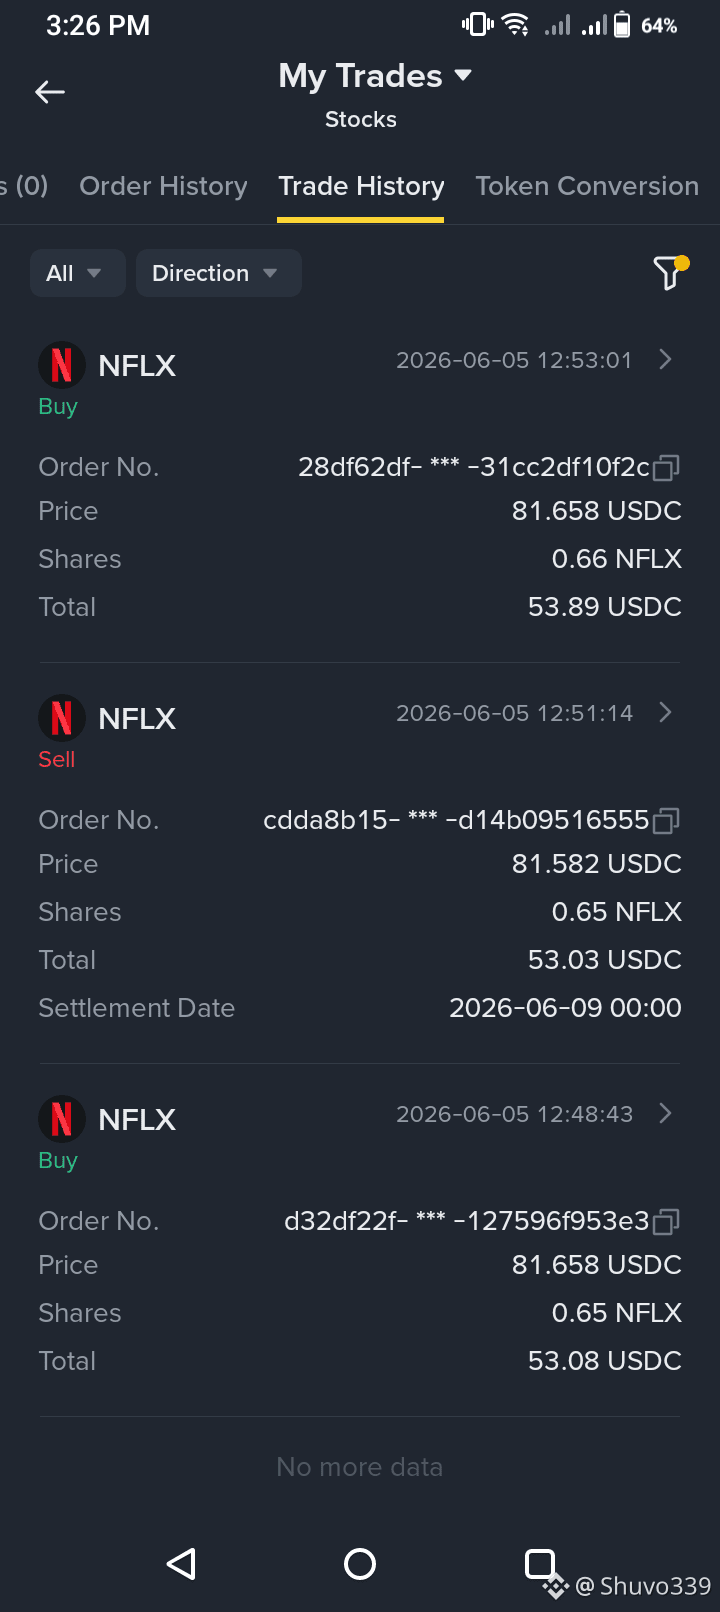The height and width of the screenshot is (1612, 720).
Task: Tap the Android back navigation button
Action: (x=181, y=1564)
